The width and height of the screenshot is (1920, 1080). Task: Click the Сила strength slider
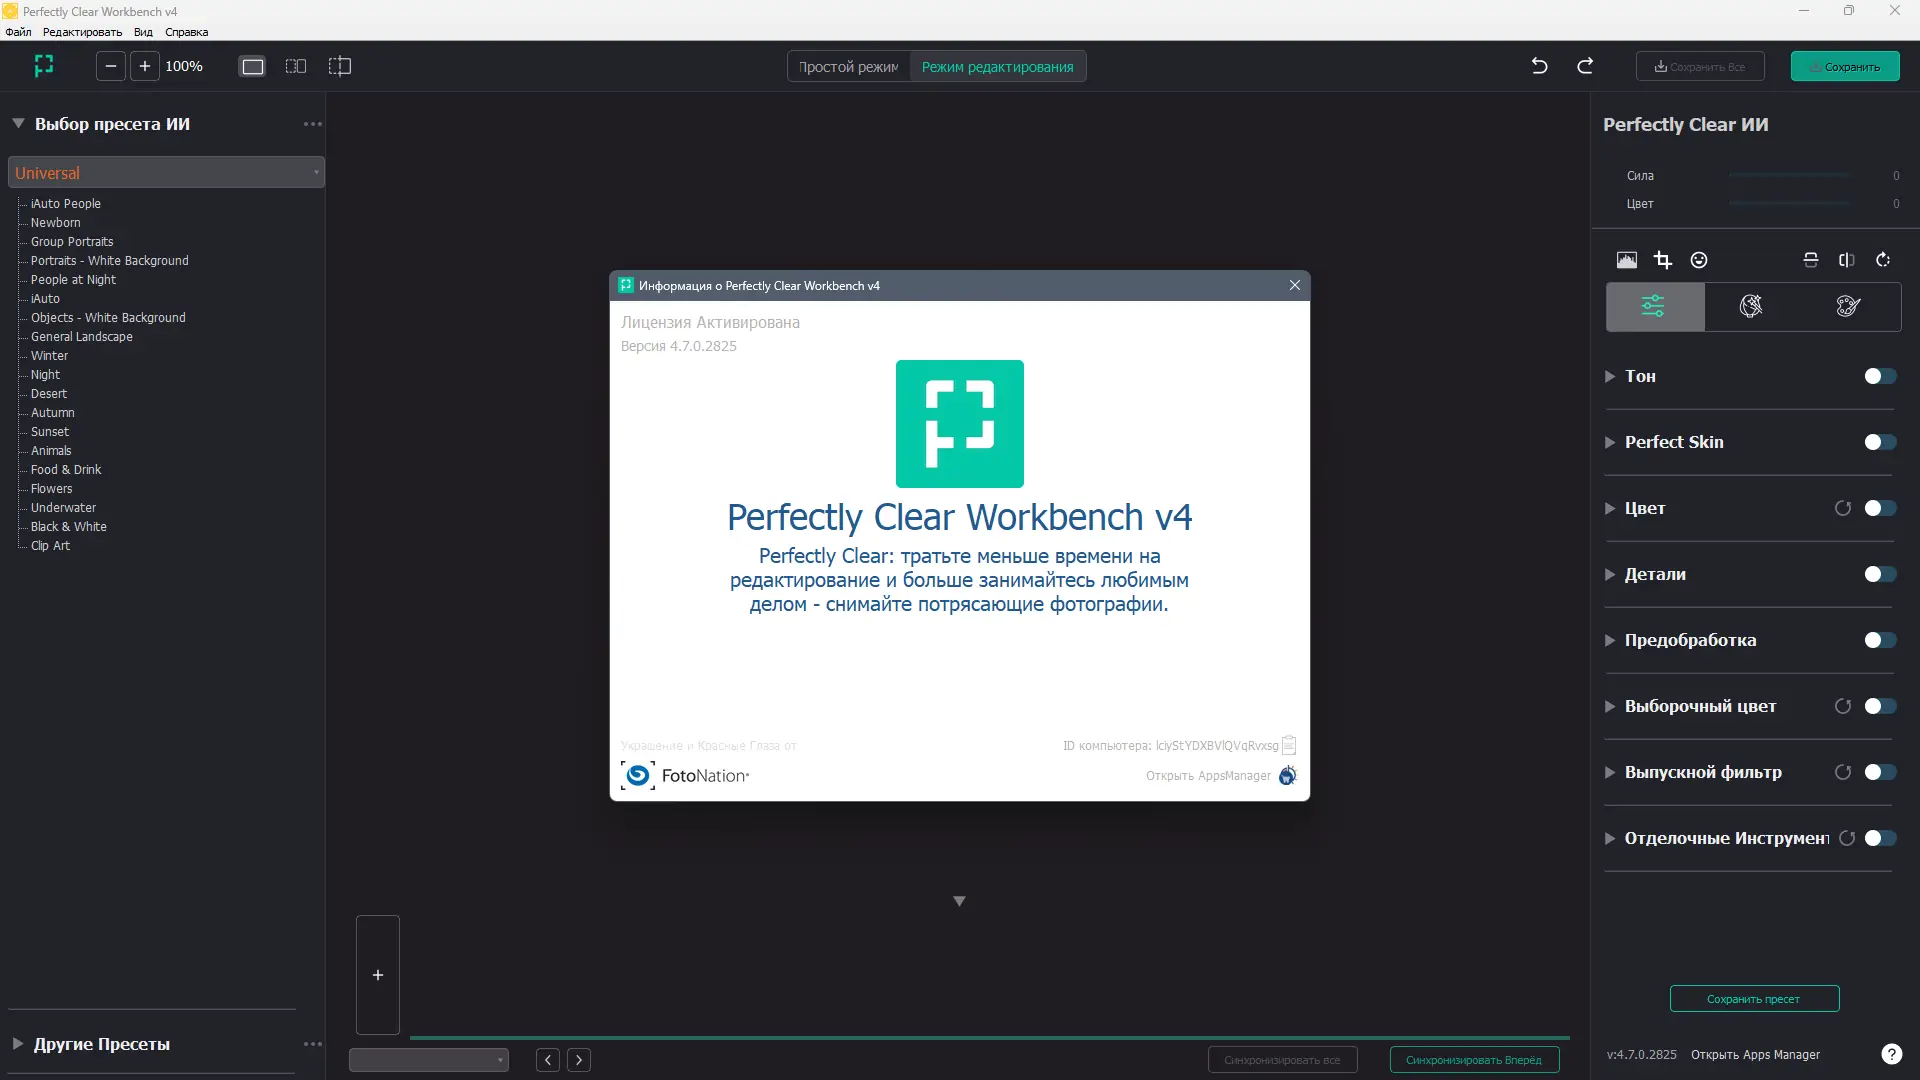pyautogui.click(x=1789, y=176)
